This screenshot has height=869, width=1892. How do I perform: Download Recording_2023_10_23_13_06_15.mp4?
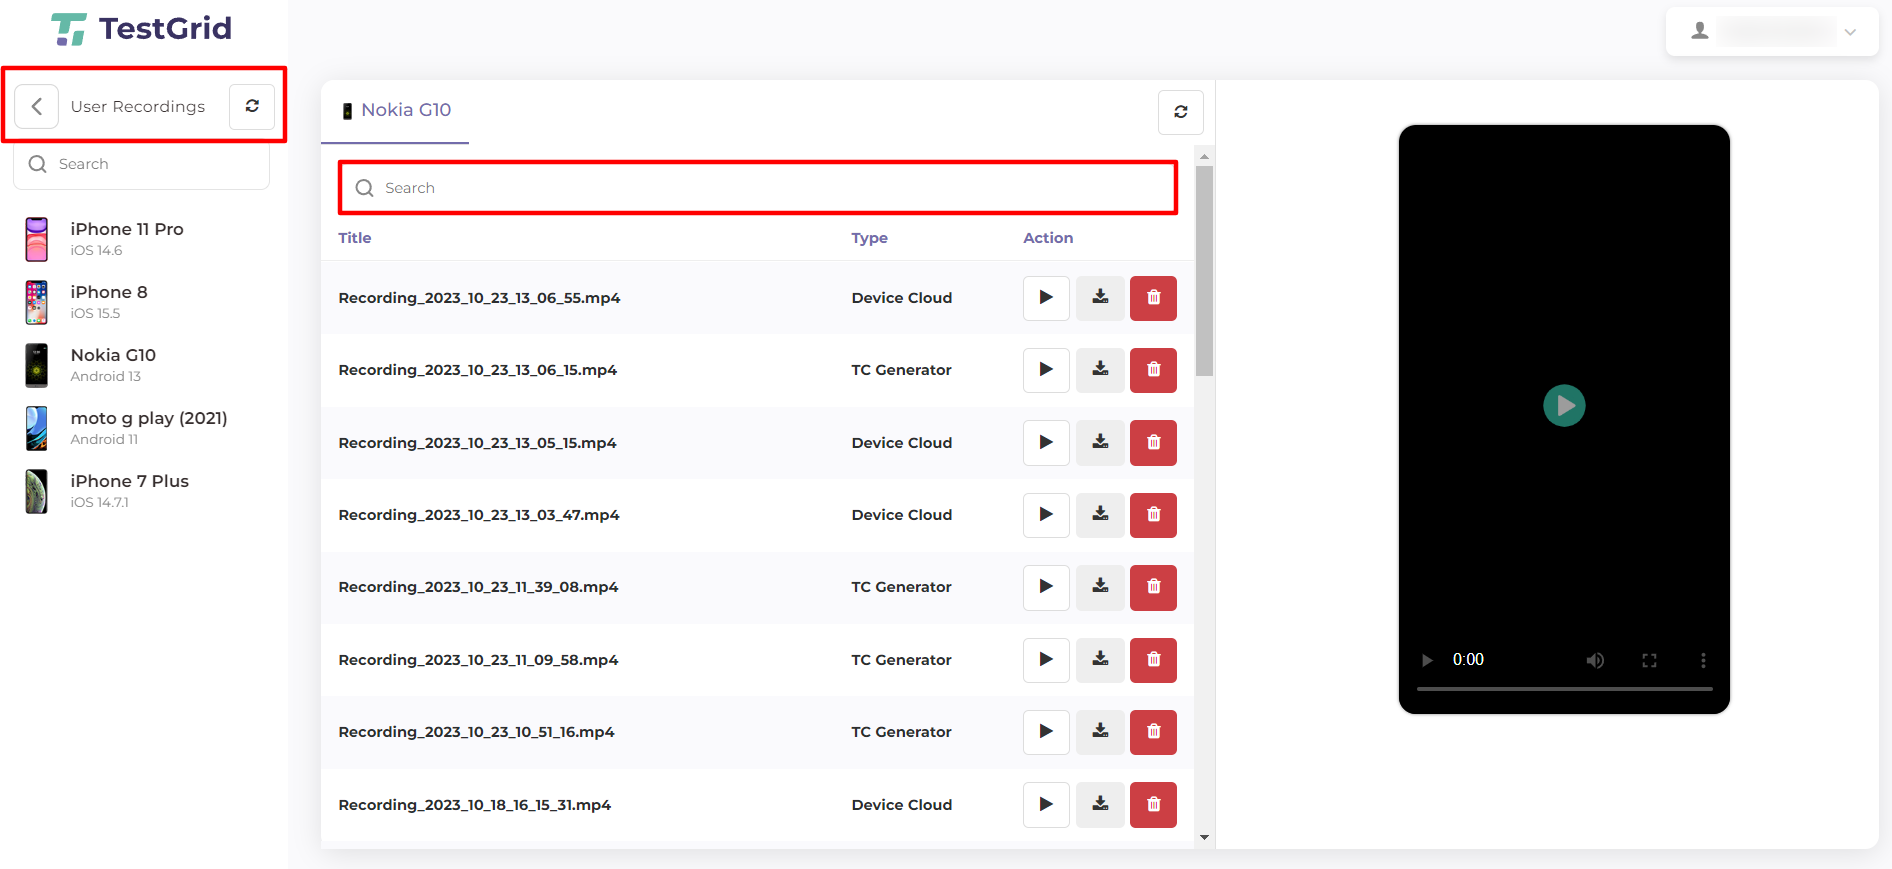1100,370
